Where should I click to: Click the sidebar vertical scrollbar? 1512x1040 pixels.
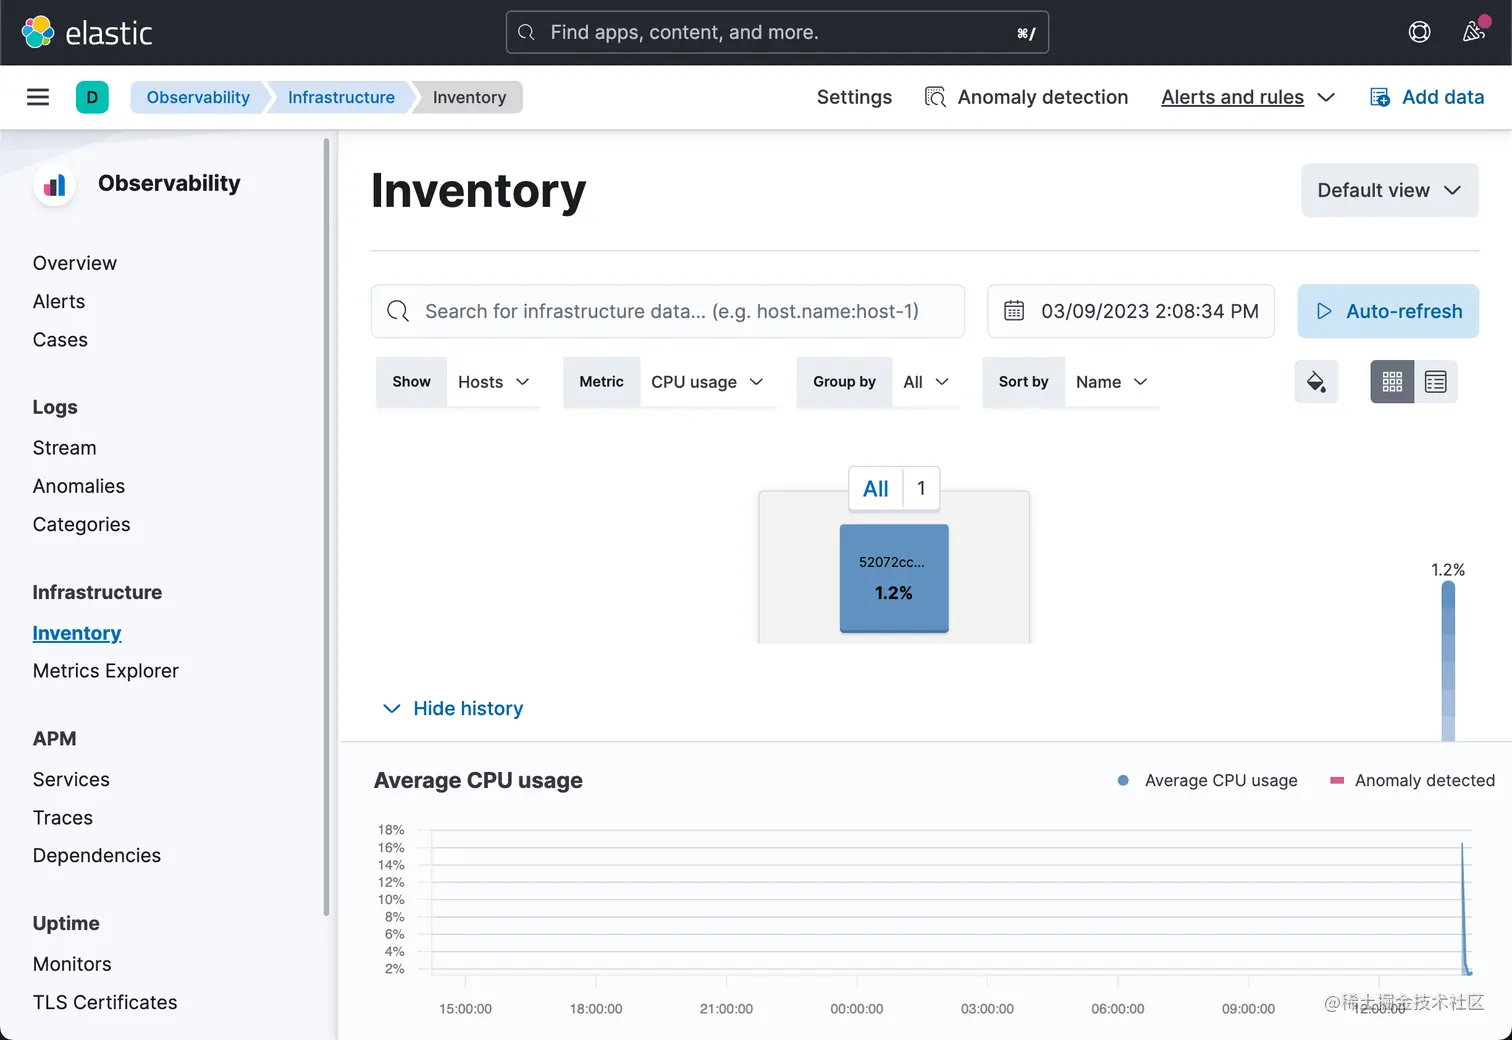point(326,527)
